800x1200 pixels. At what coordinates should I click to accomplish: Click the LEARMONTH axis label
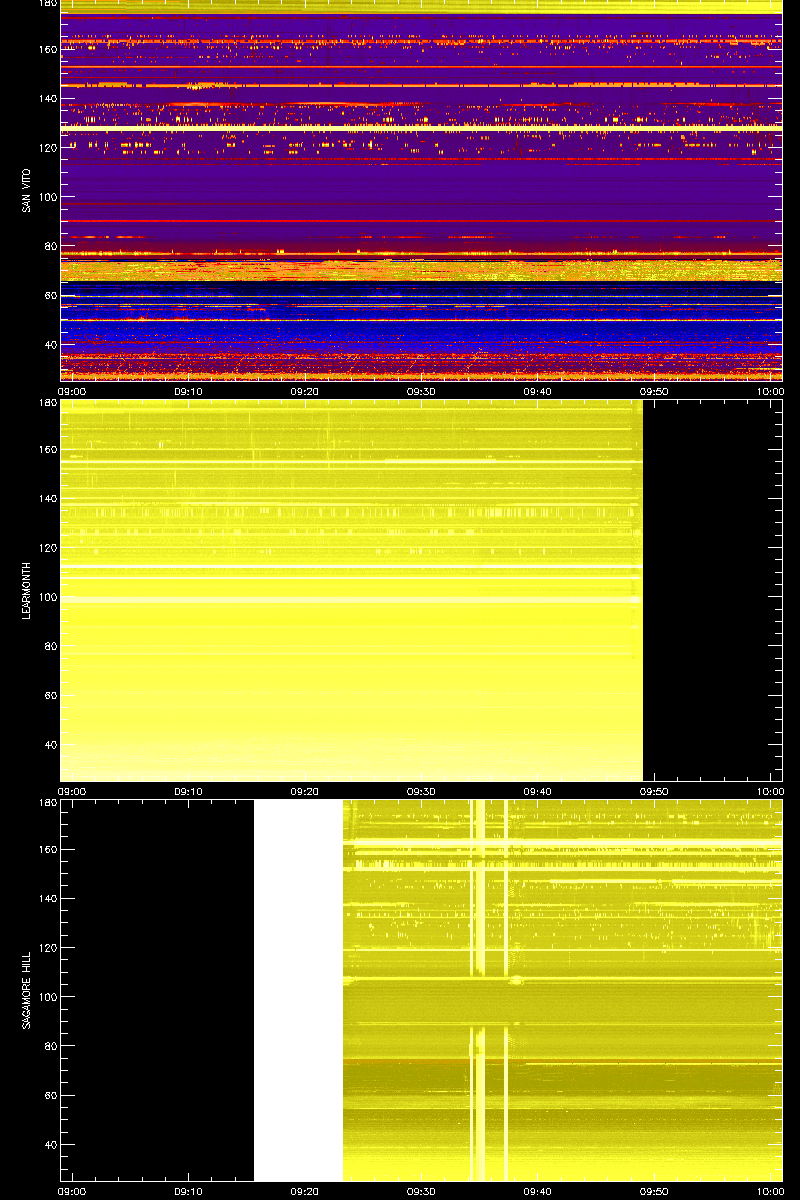(x=27, y=590)
